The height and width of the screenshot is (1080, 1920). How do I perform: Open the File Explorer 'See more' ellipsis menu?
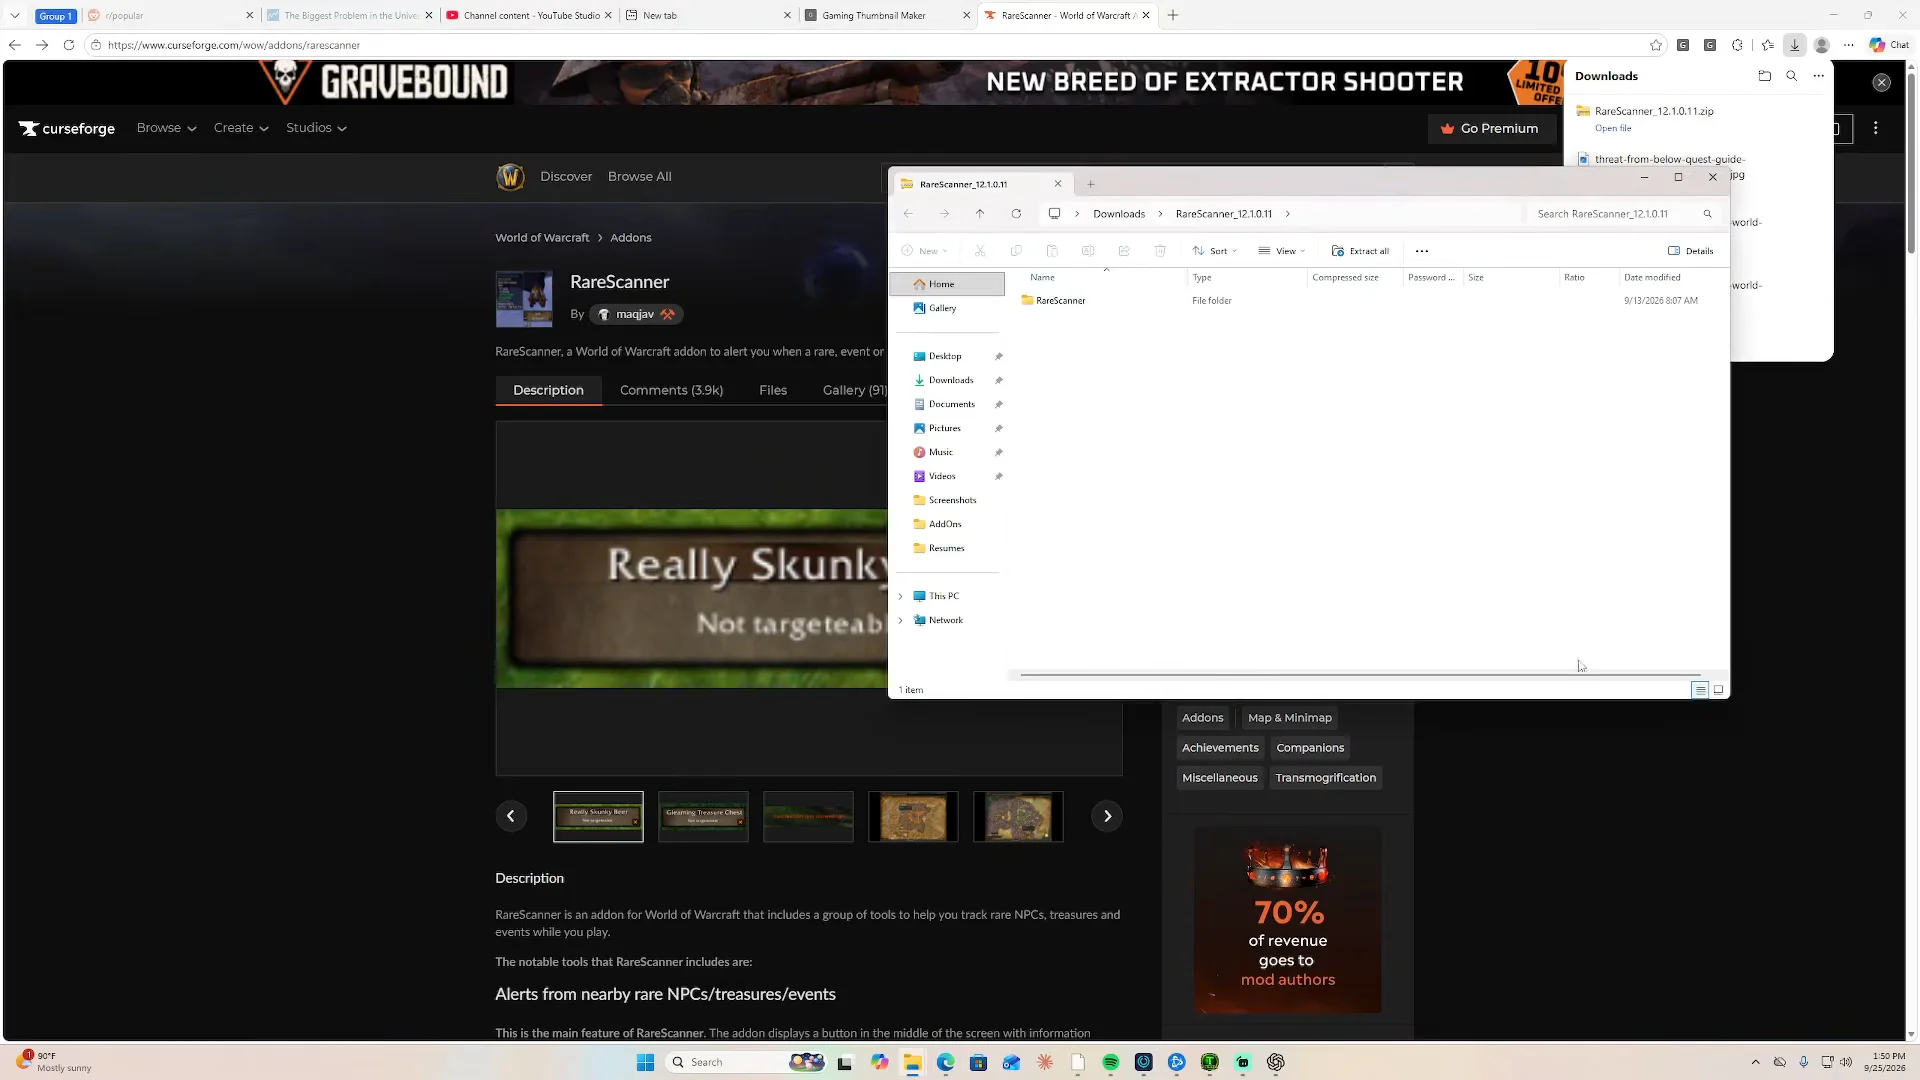(x=1422, y=251)
